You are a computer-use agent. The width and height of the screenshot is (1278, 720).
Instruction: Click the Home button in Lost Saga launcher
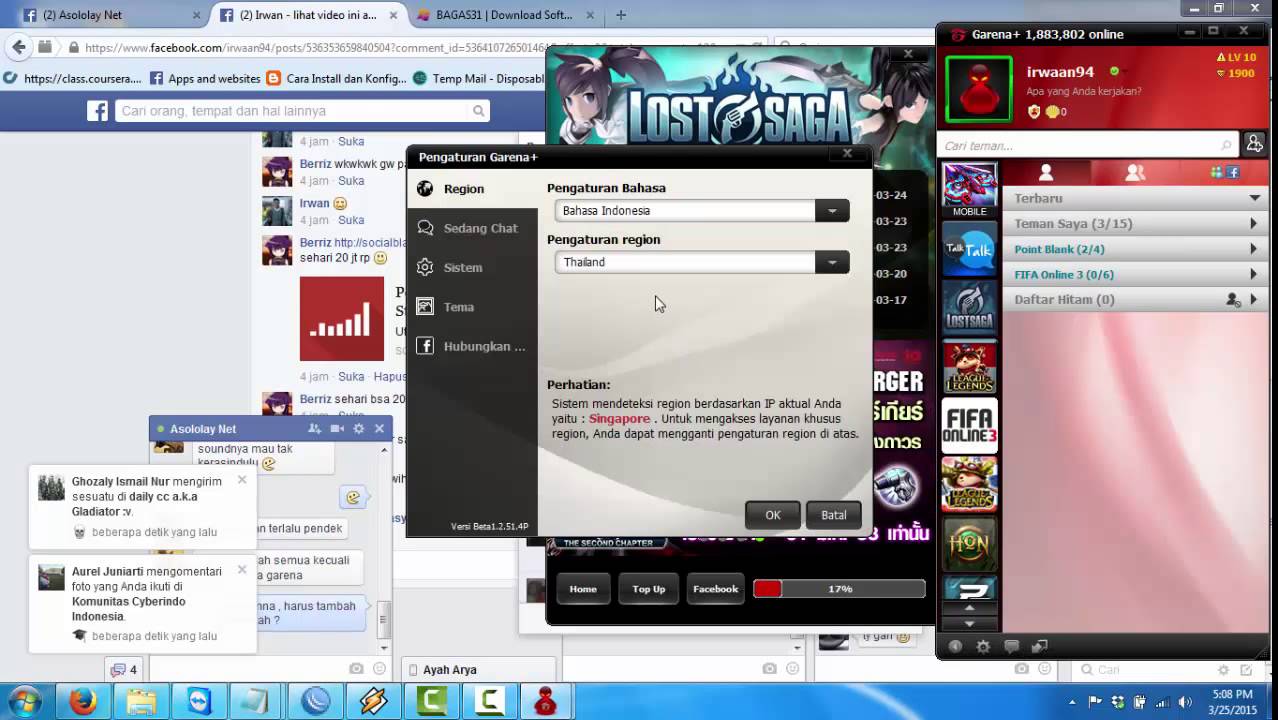tap(583, 589)
